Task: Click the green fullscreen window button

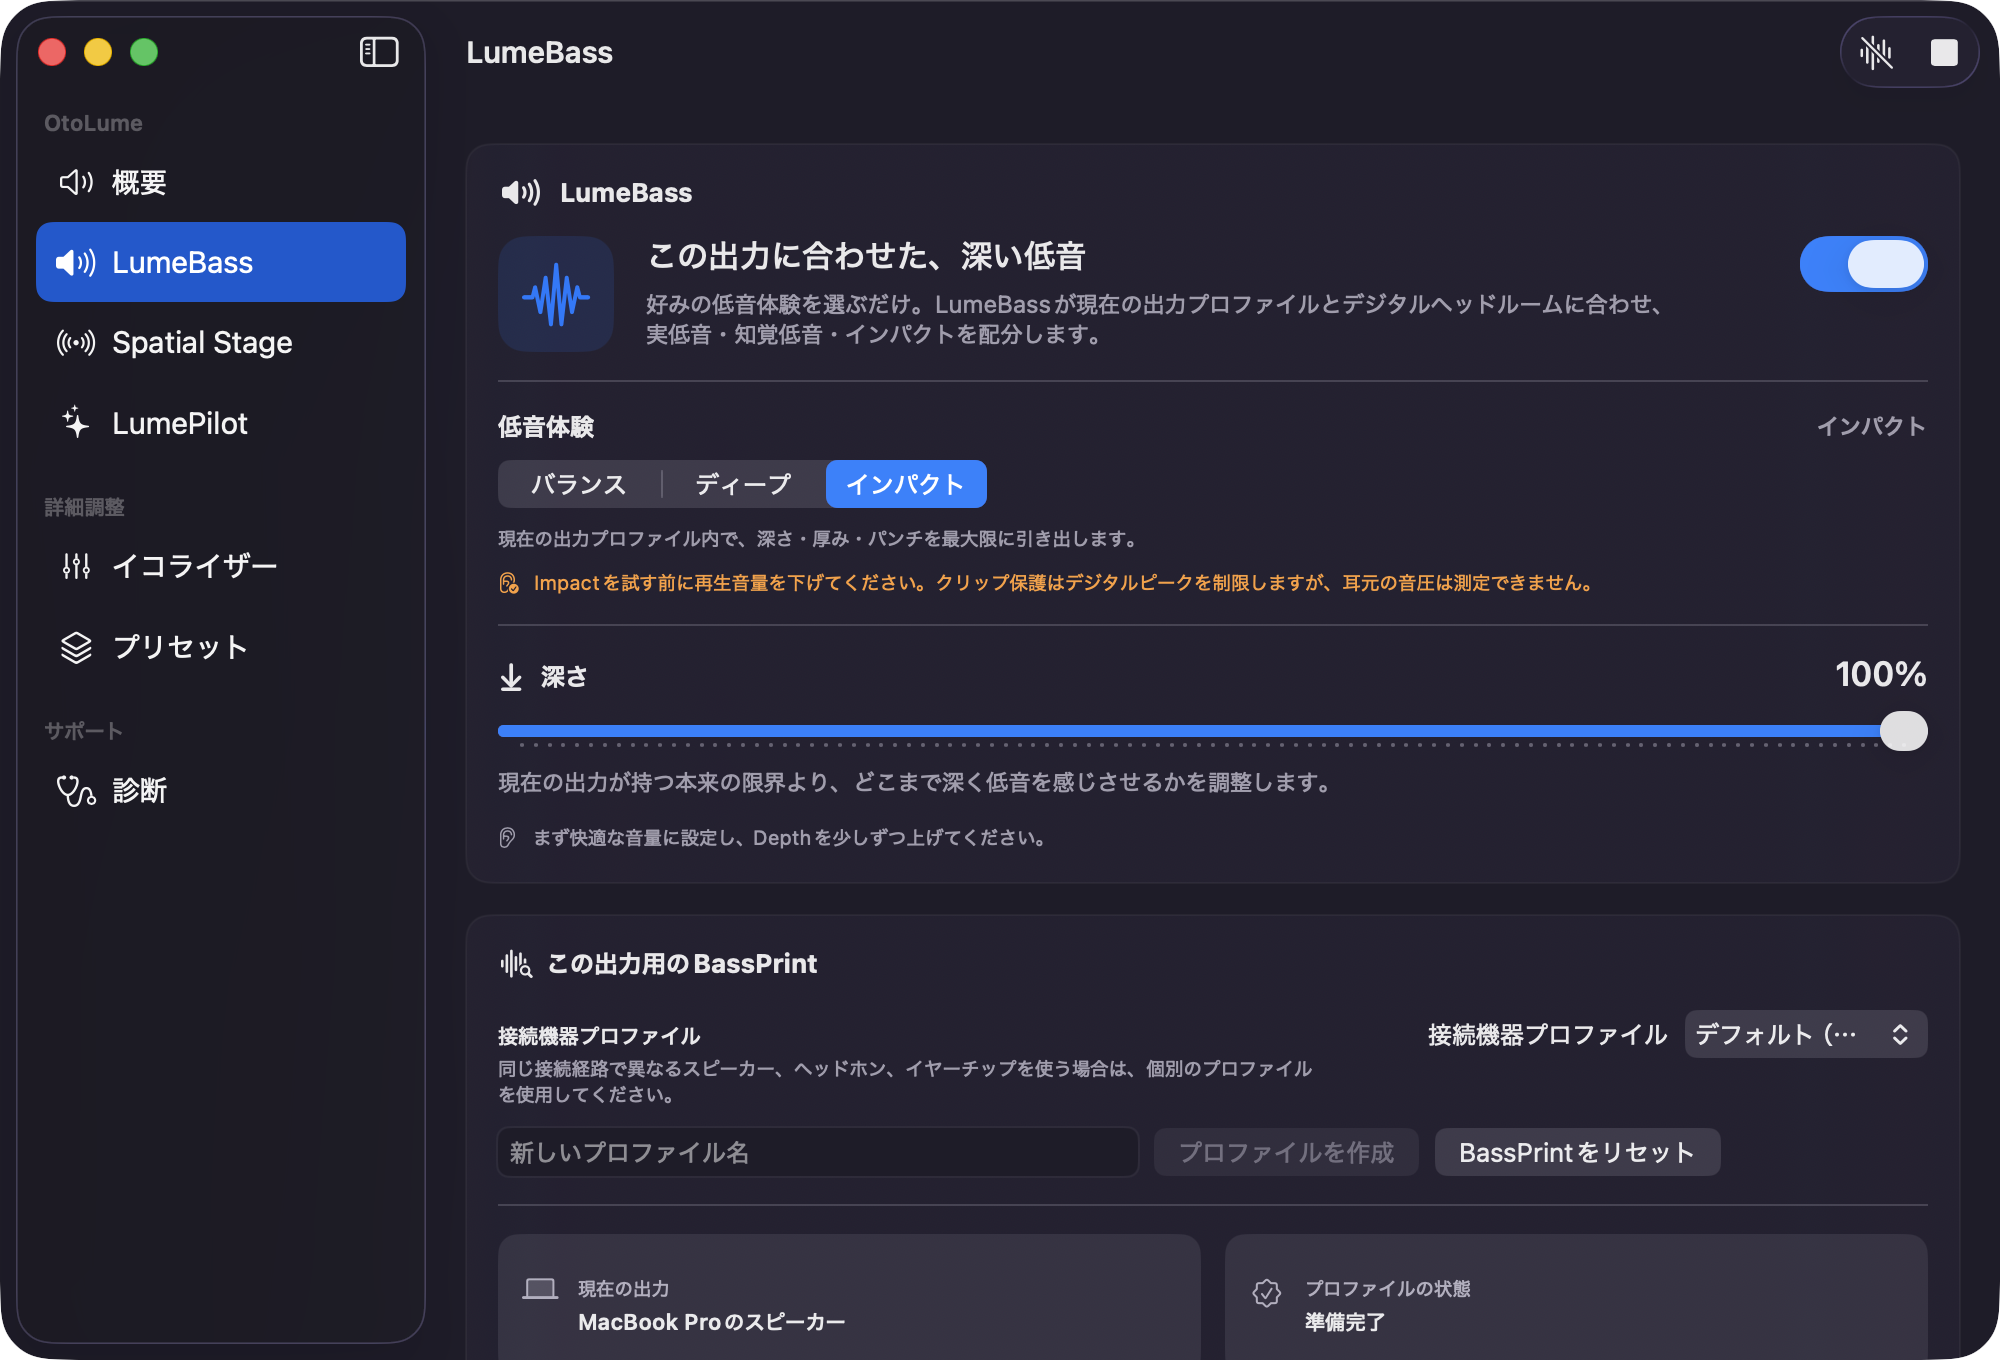Action: pos(144,52)
